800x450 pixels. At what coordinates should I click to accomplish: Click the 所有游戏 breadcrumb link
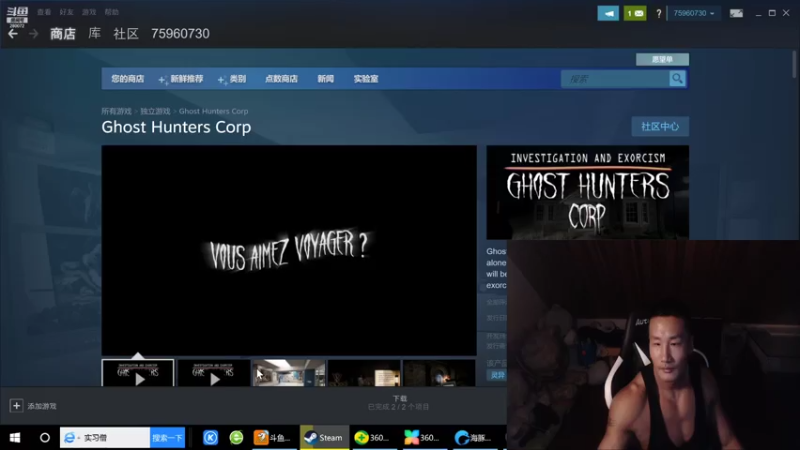pos(116,111)
